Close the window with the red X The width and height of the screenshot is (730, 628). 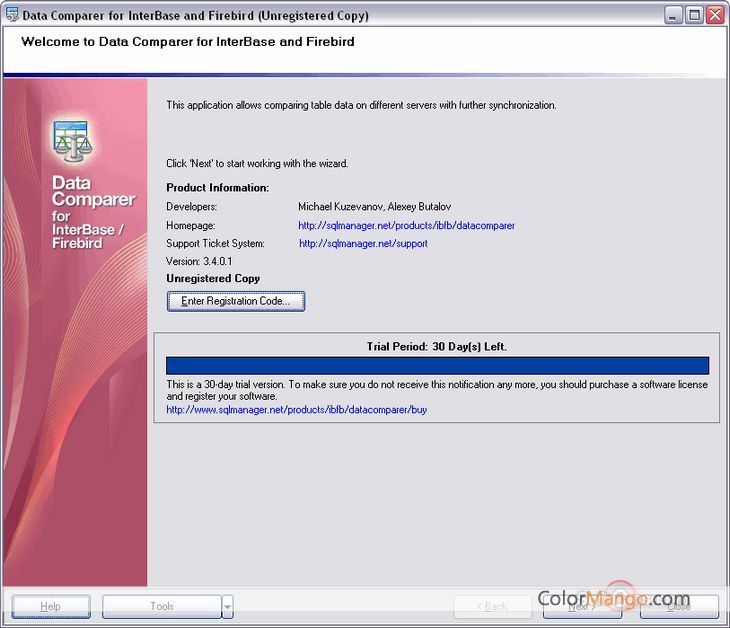715,15
